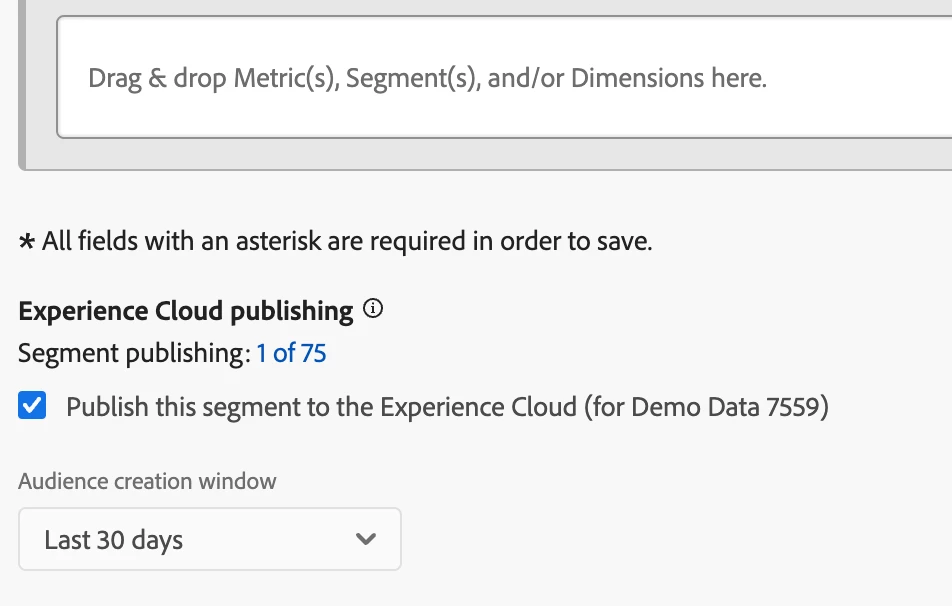Click the 'Segment publishing:' label text
952x606 pixels.
(132, 353)
